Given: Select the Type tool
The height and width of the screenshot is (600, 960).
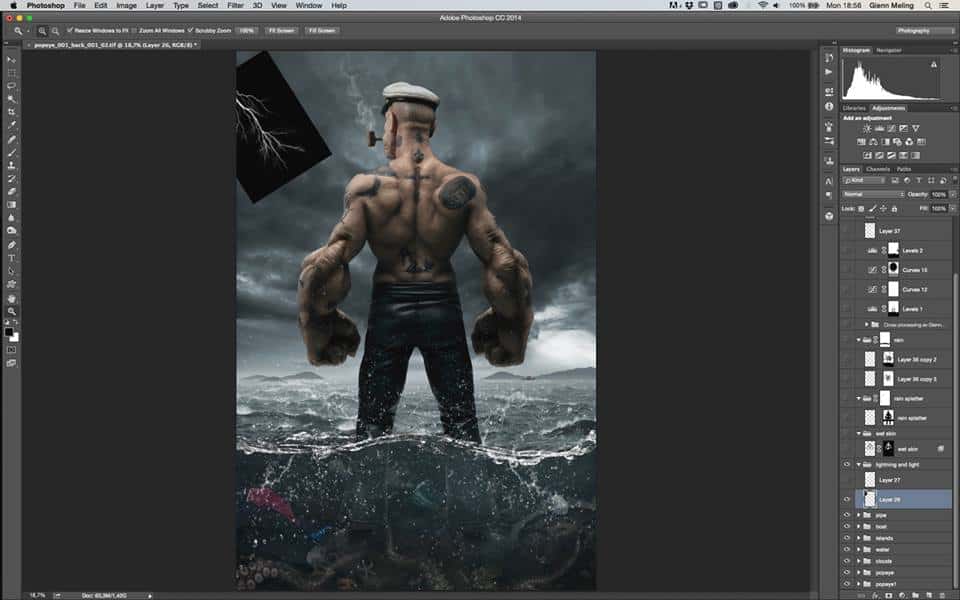Looking at the screenshot, I should [12, 258].
